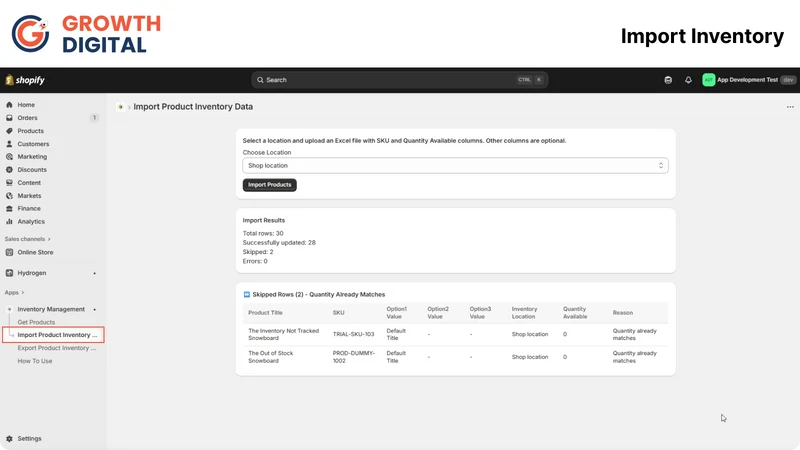Click the pin dot next to Inventory Management
This screenshot has height=450, width=800.
point(94,309)
